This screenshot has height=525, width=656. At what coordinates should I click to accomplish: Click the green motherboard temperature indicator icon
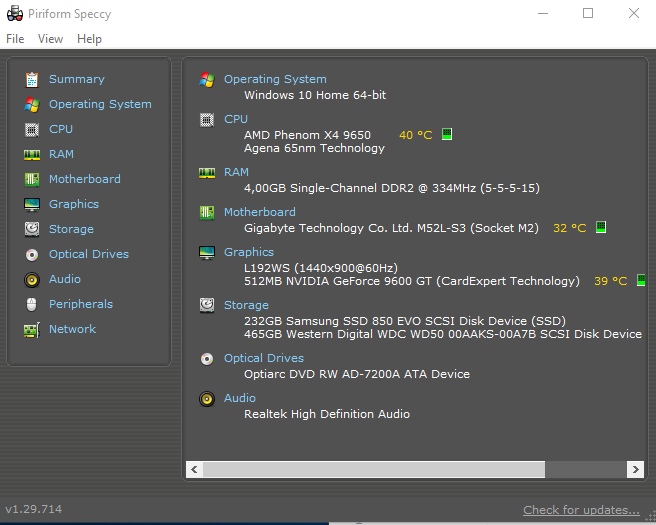pos(601,227)
